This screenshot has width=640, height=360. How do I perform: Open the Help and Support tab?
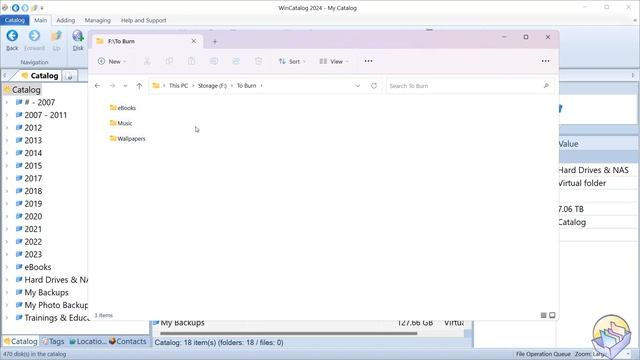(x=143, y=20)
